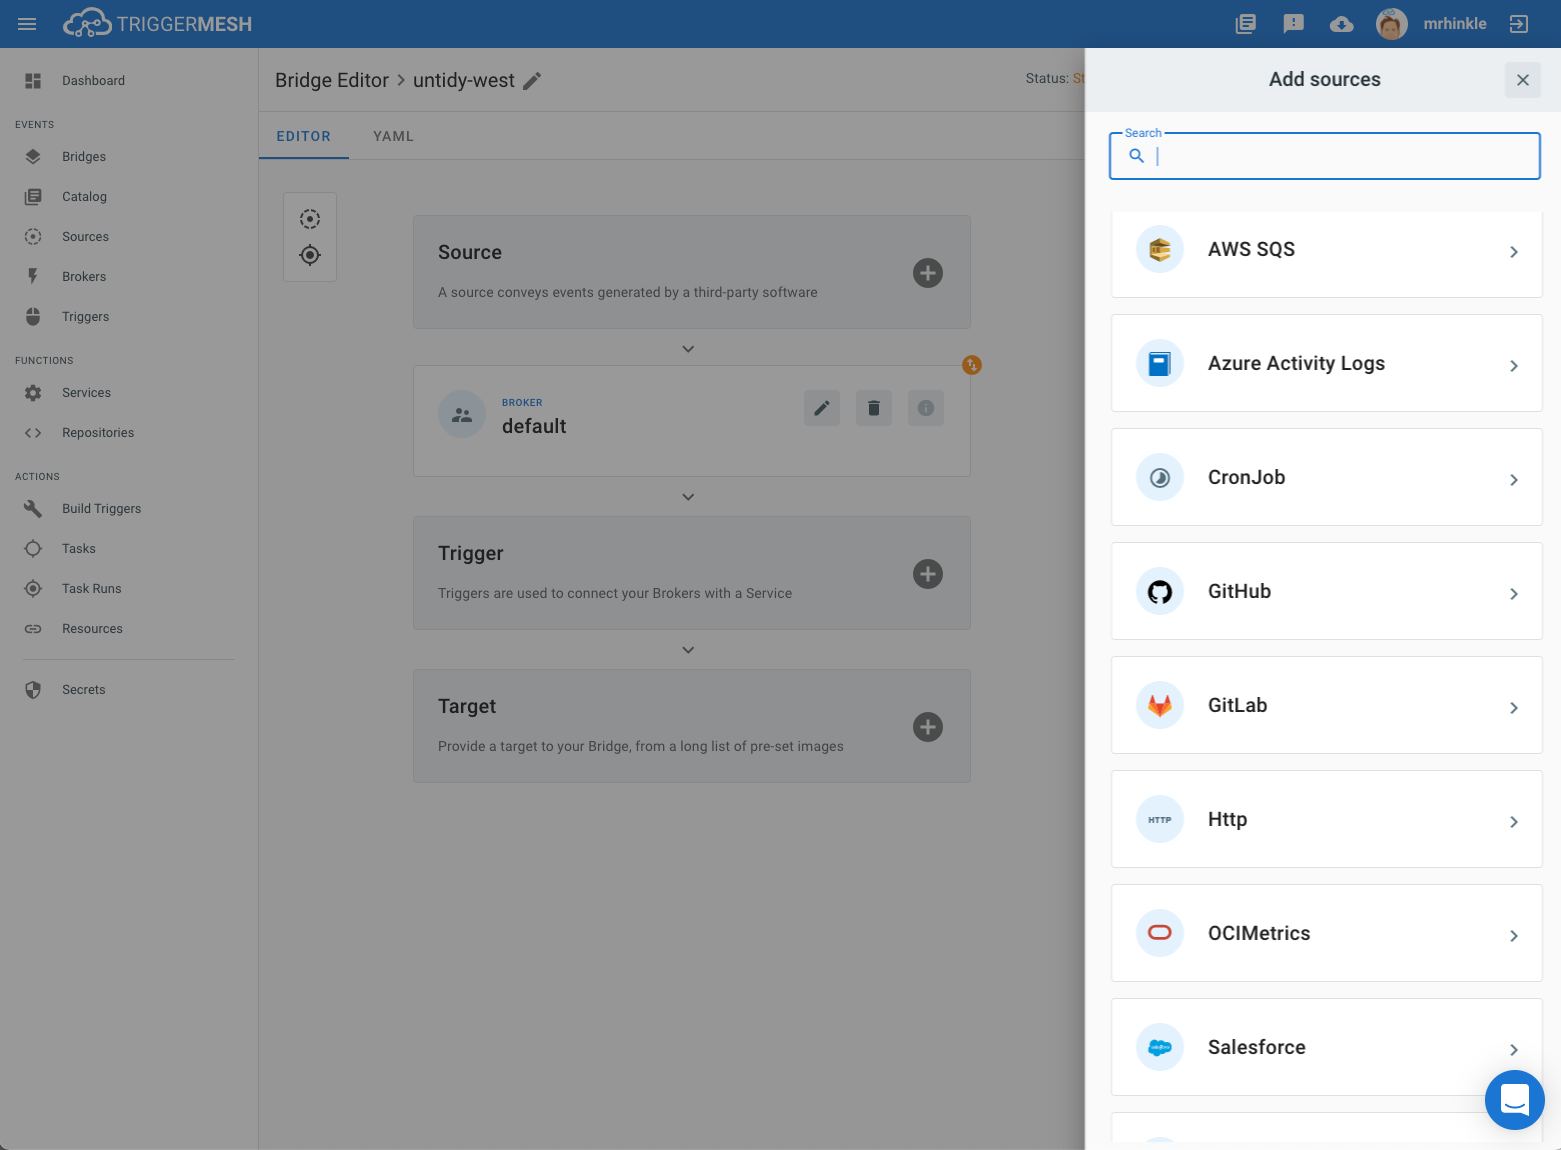Click the OCIMetrics Oracle logo
Screen dimensions: 1561x1150
tap(1160, 933)
